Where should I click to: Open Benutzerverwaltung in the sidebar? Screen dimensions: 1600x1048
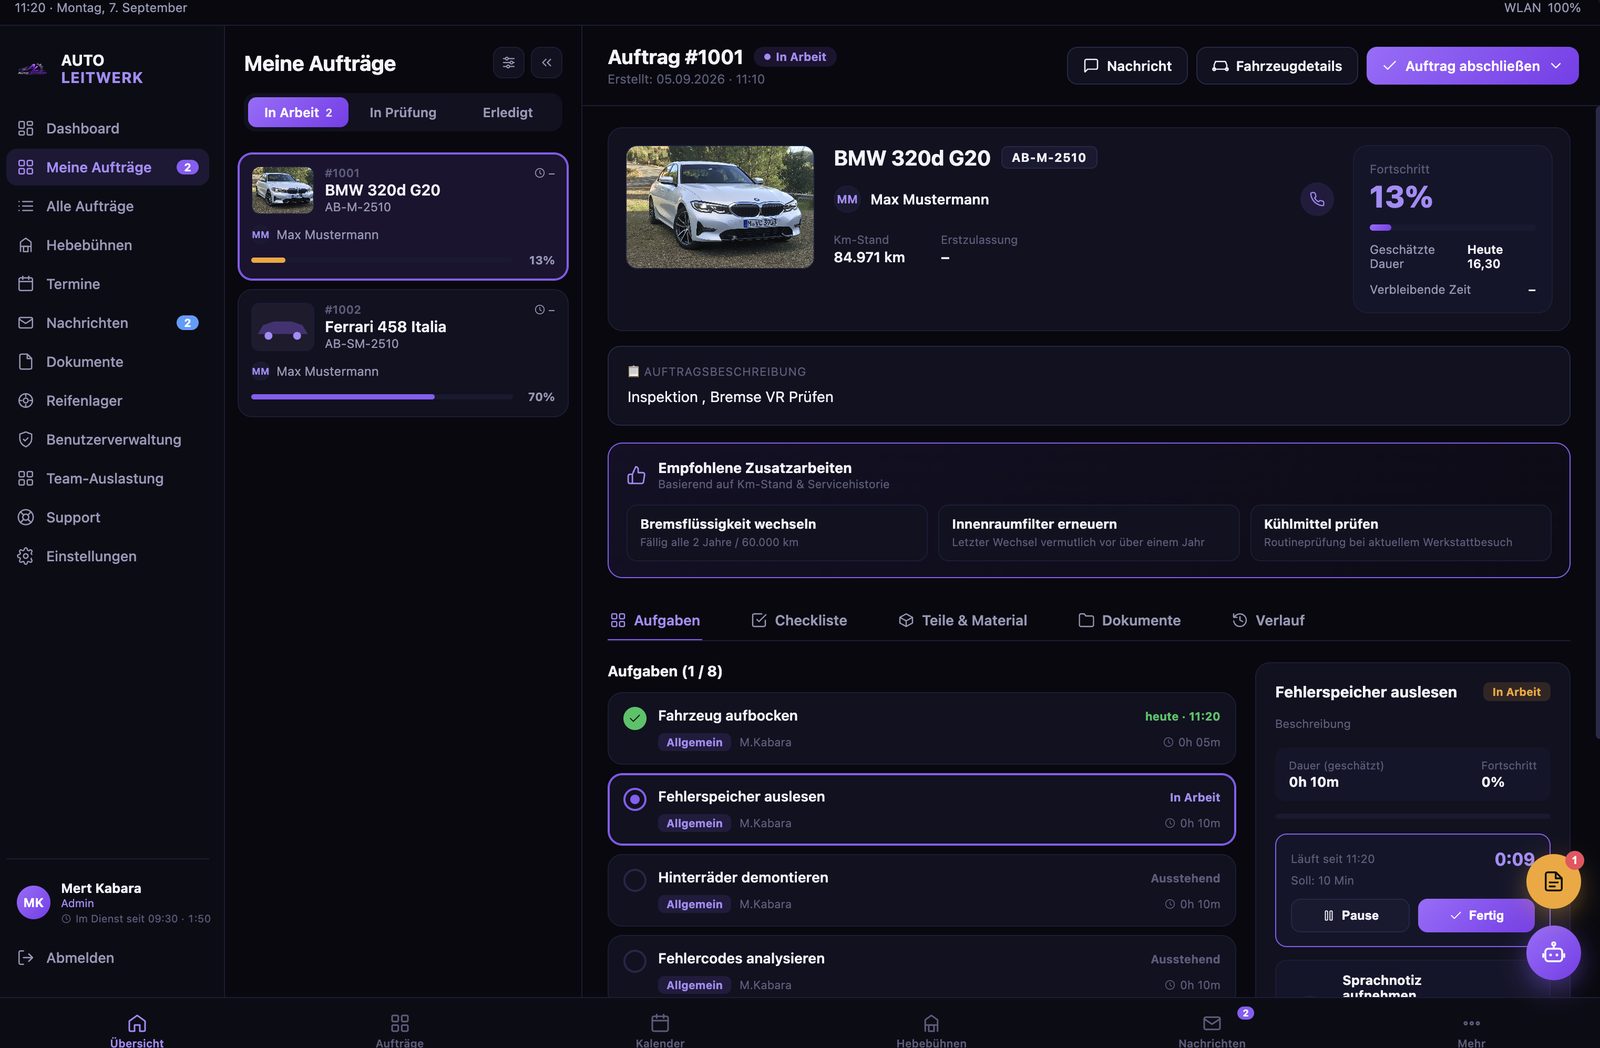pyautogui.click(x=108, y=440)
